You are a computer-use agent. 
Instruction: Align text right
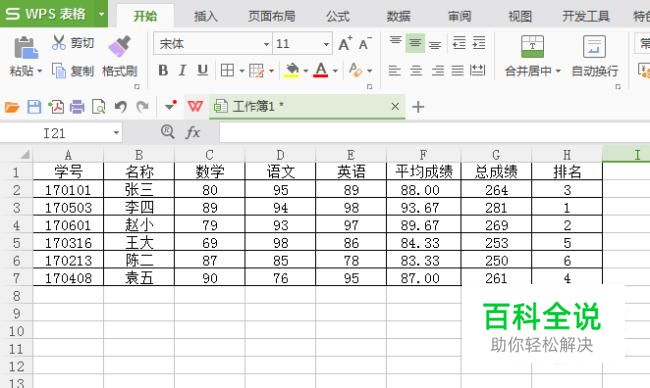(x=438, y=71)
